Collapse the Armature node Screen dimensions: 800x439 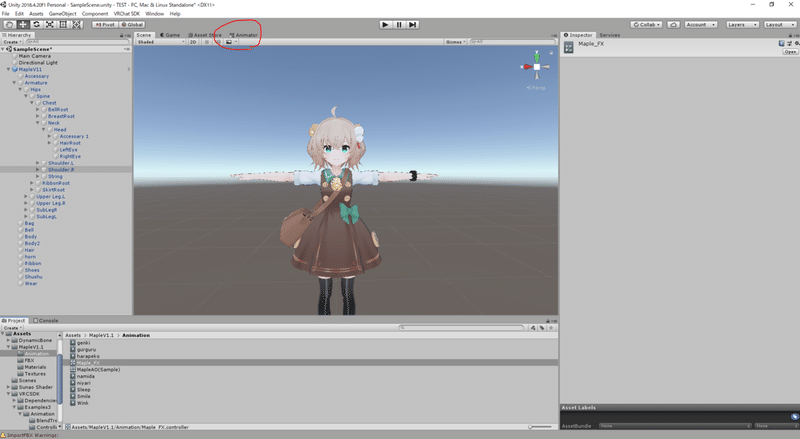point(14,83)
